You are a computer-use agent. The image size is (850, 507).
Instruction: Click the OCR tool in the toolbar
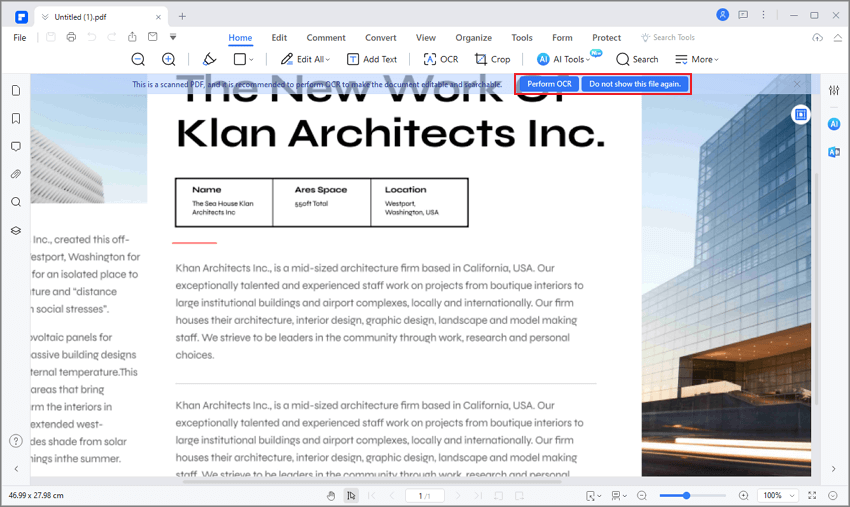click(440, 59)
